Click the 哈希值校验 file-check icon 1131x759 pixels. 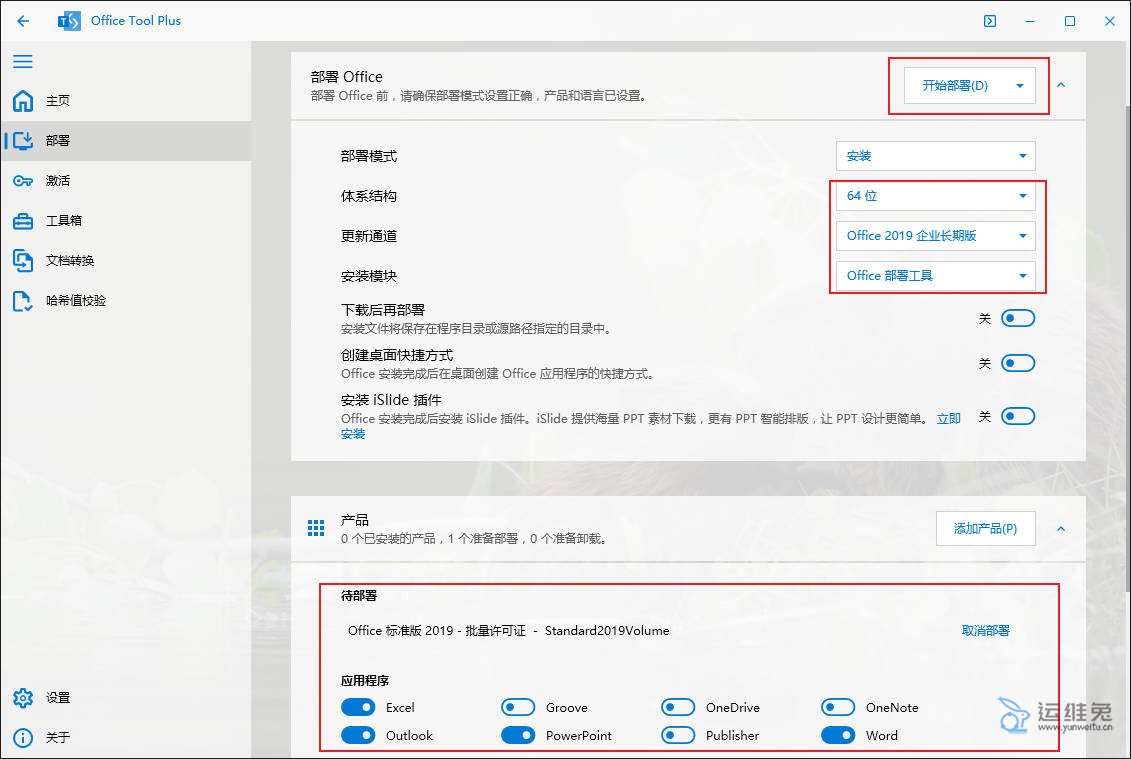coord(22,301)
